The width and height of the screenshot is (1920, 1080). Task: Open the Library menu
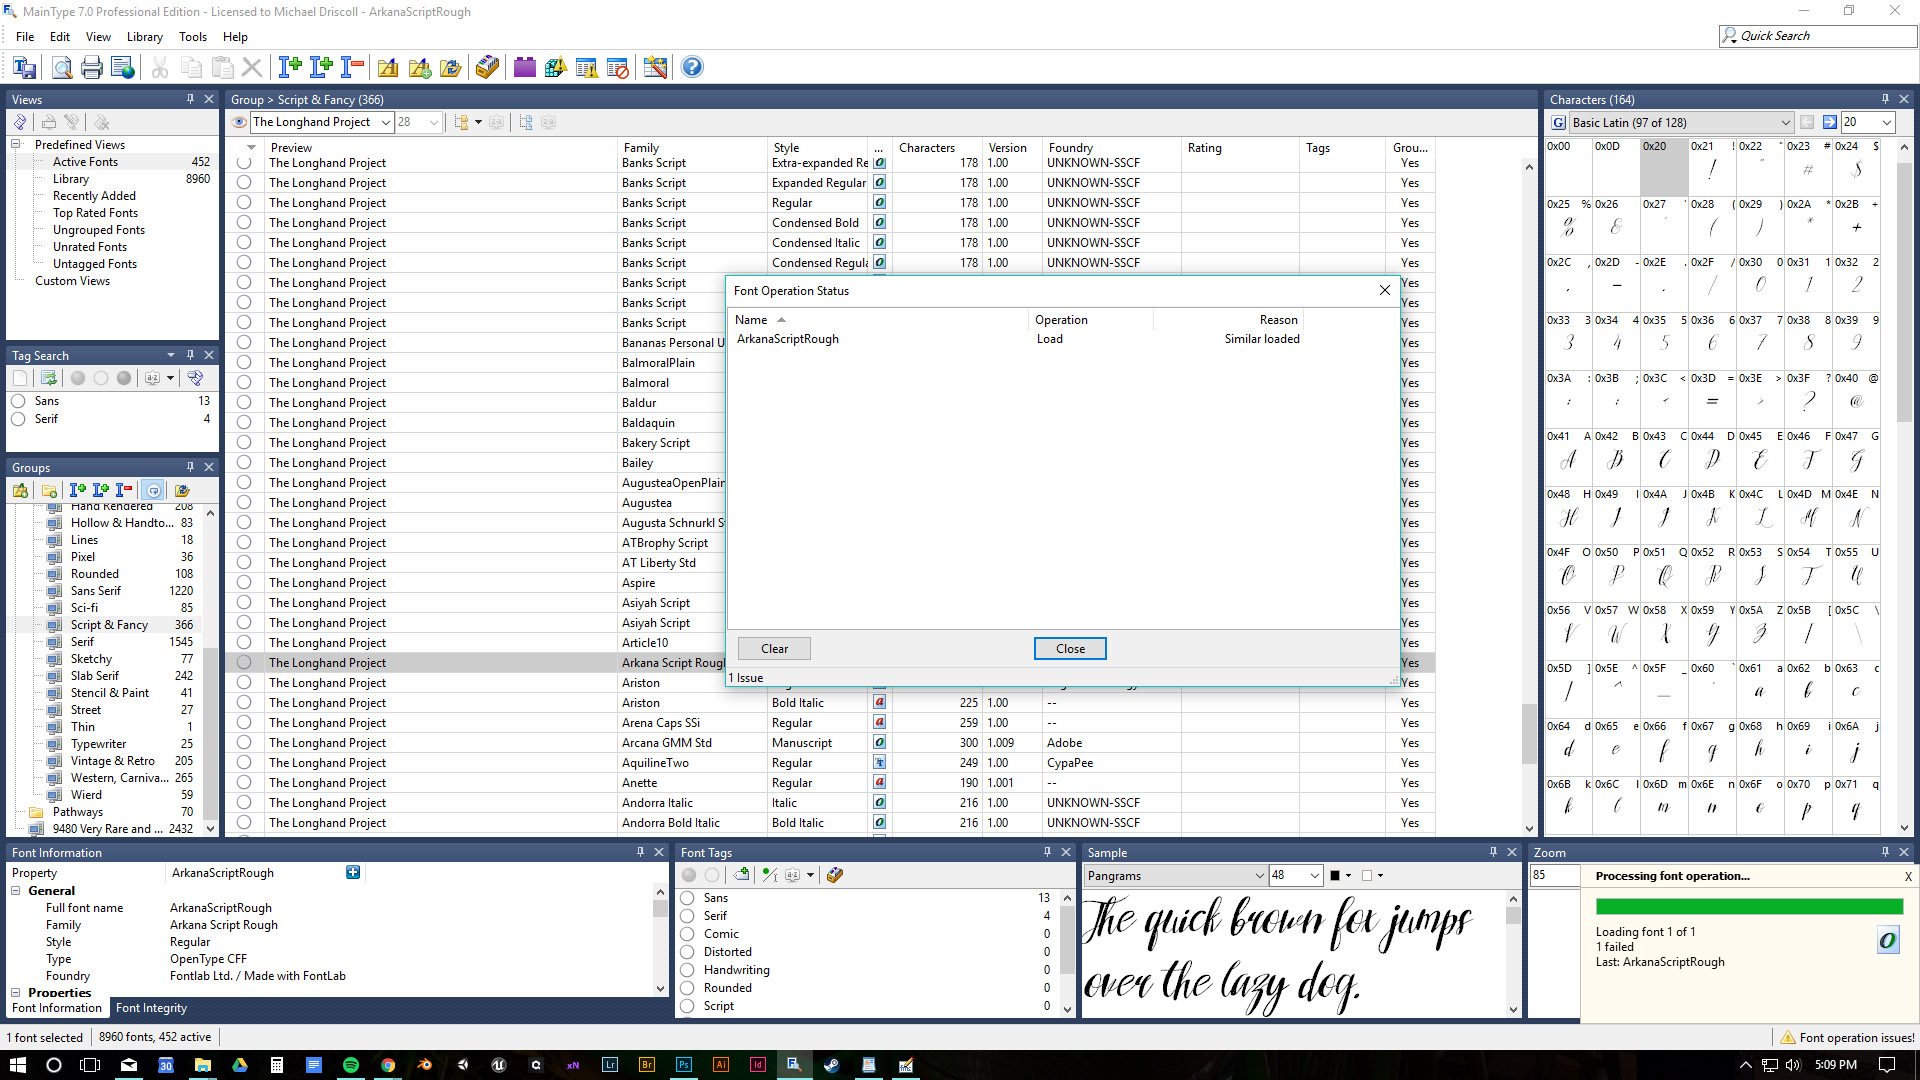click(x=145, y=37)
